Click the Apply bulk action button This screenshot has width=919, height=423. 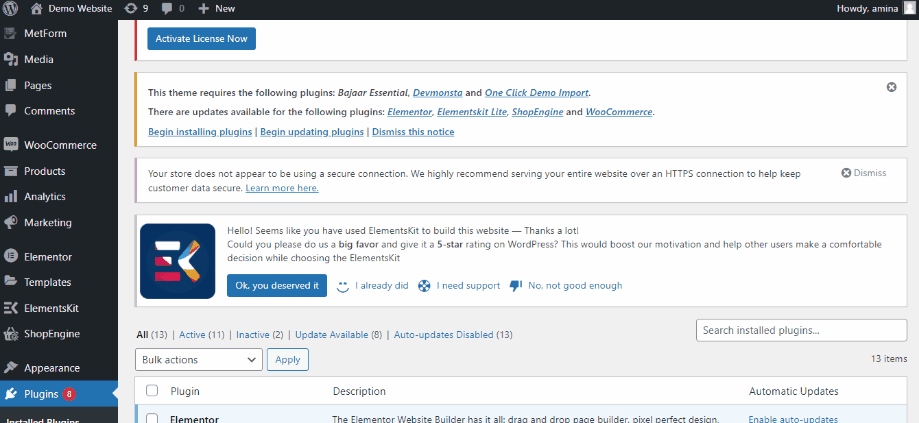point(288,360)
